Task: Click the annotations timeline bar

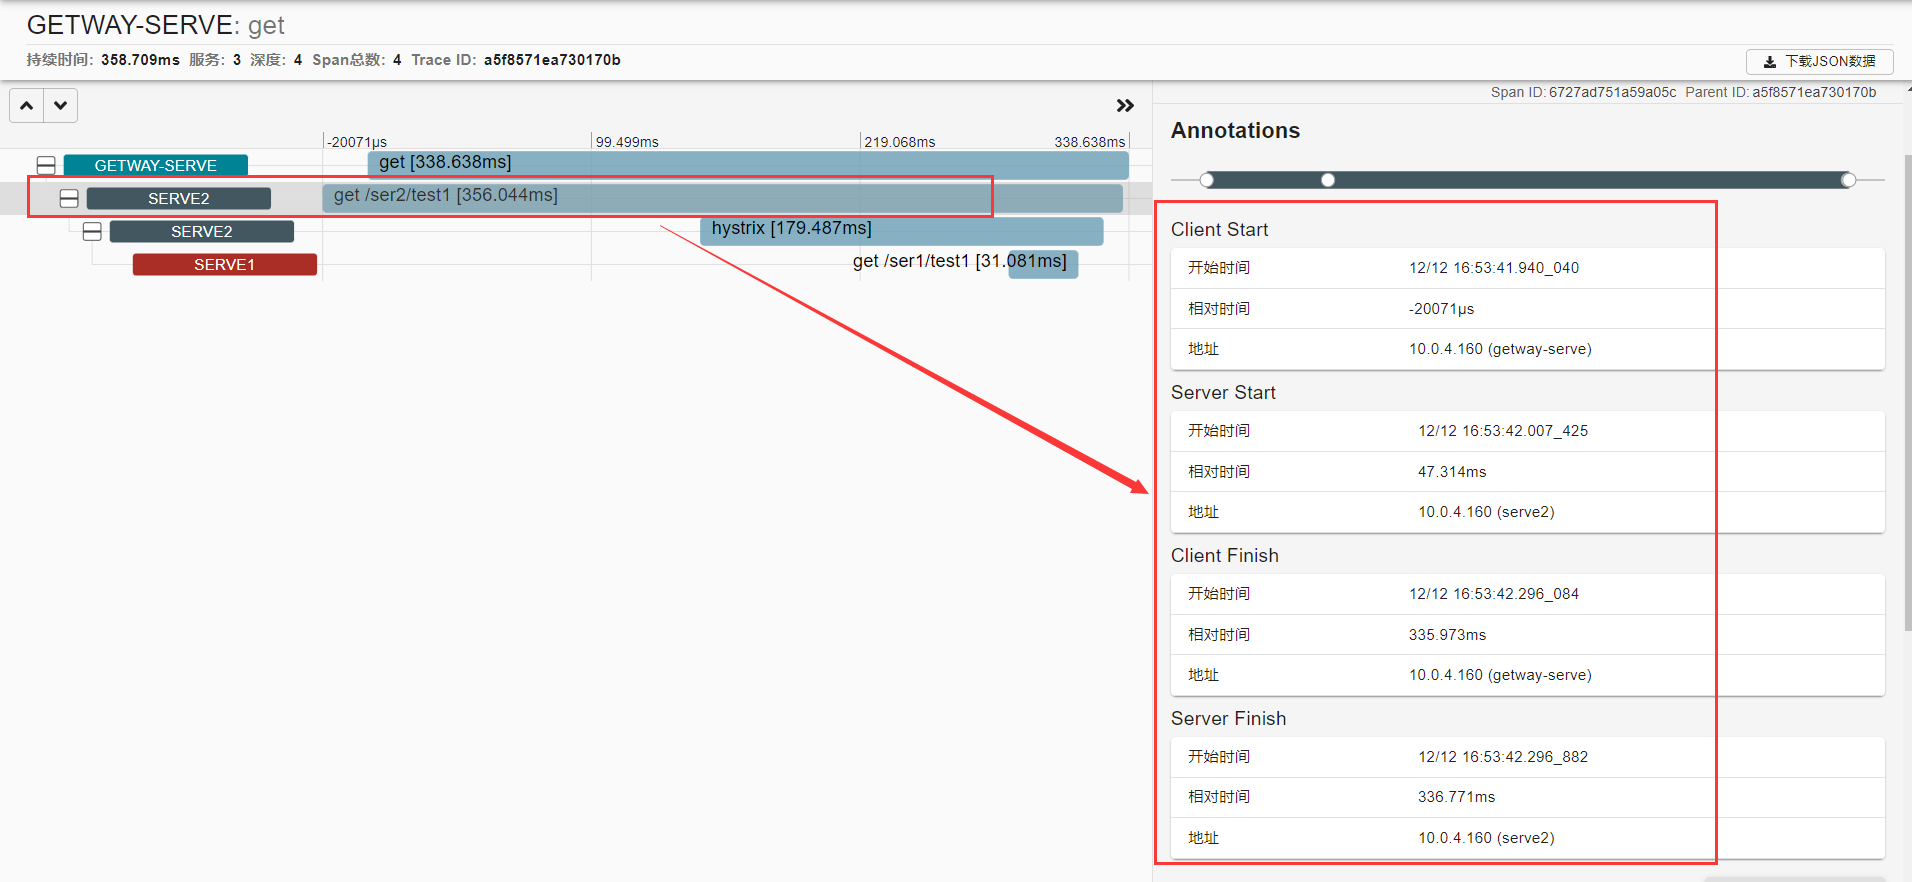Action: [x=1528, y=180]
